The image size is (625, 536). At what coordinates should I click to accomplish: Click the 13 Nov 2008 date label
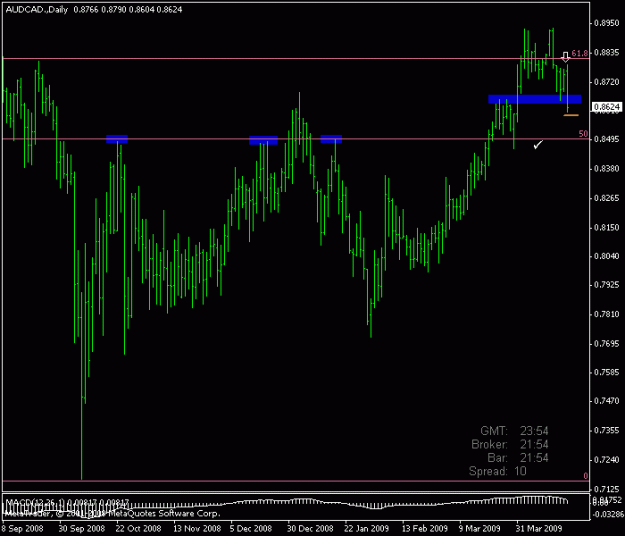tap(197, 528)
